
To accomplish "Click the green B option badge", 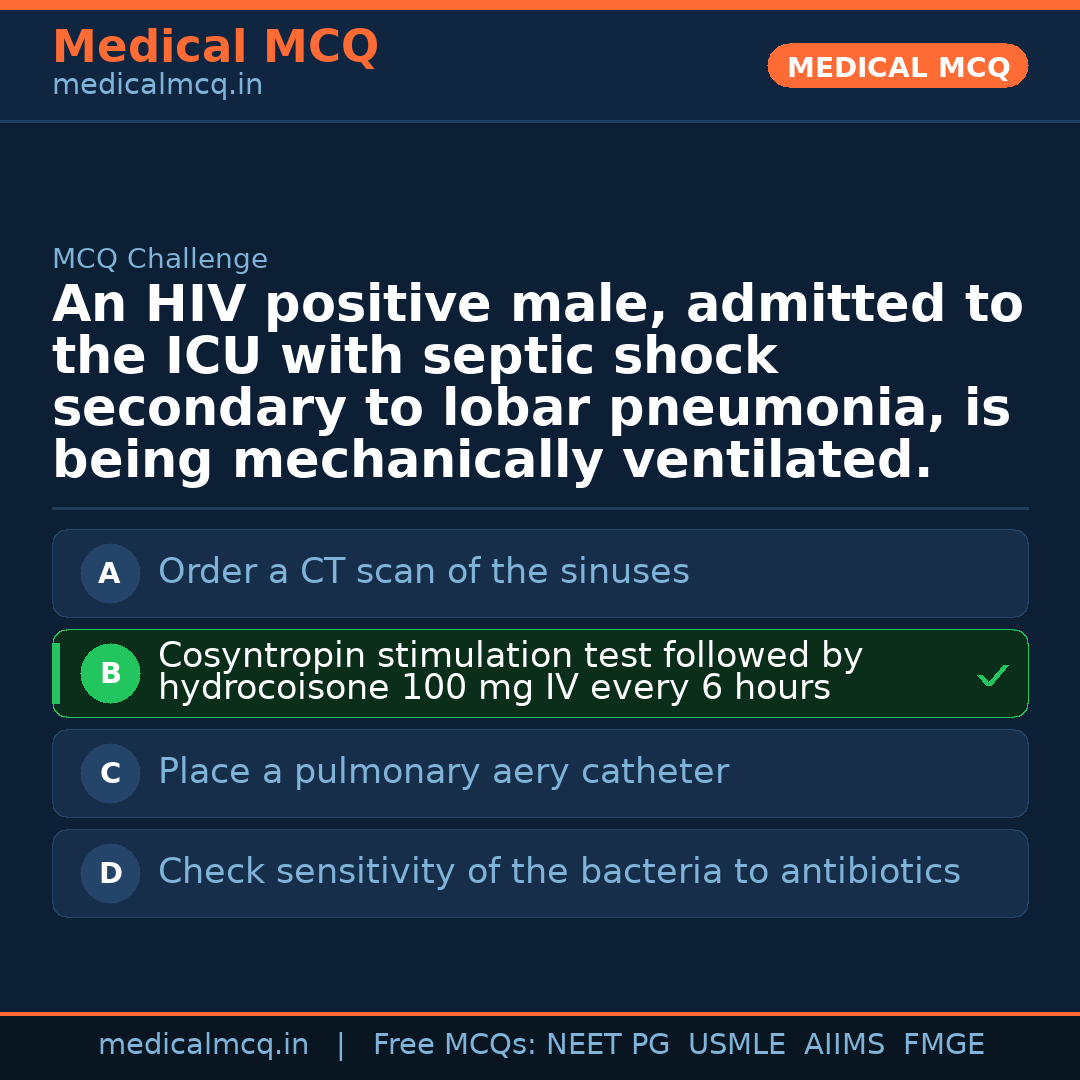I will 110,674.
